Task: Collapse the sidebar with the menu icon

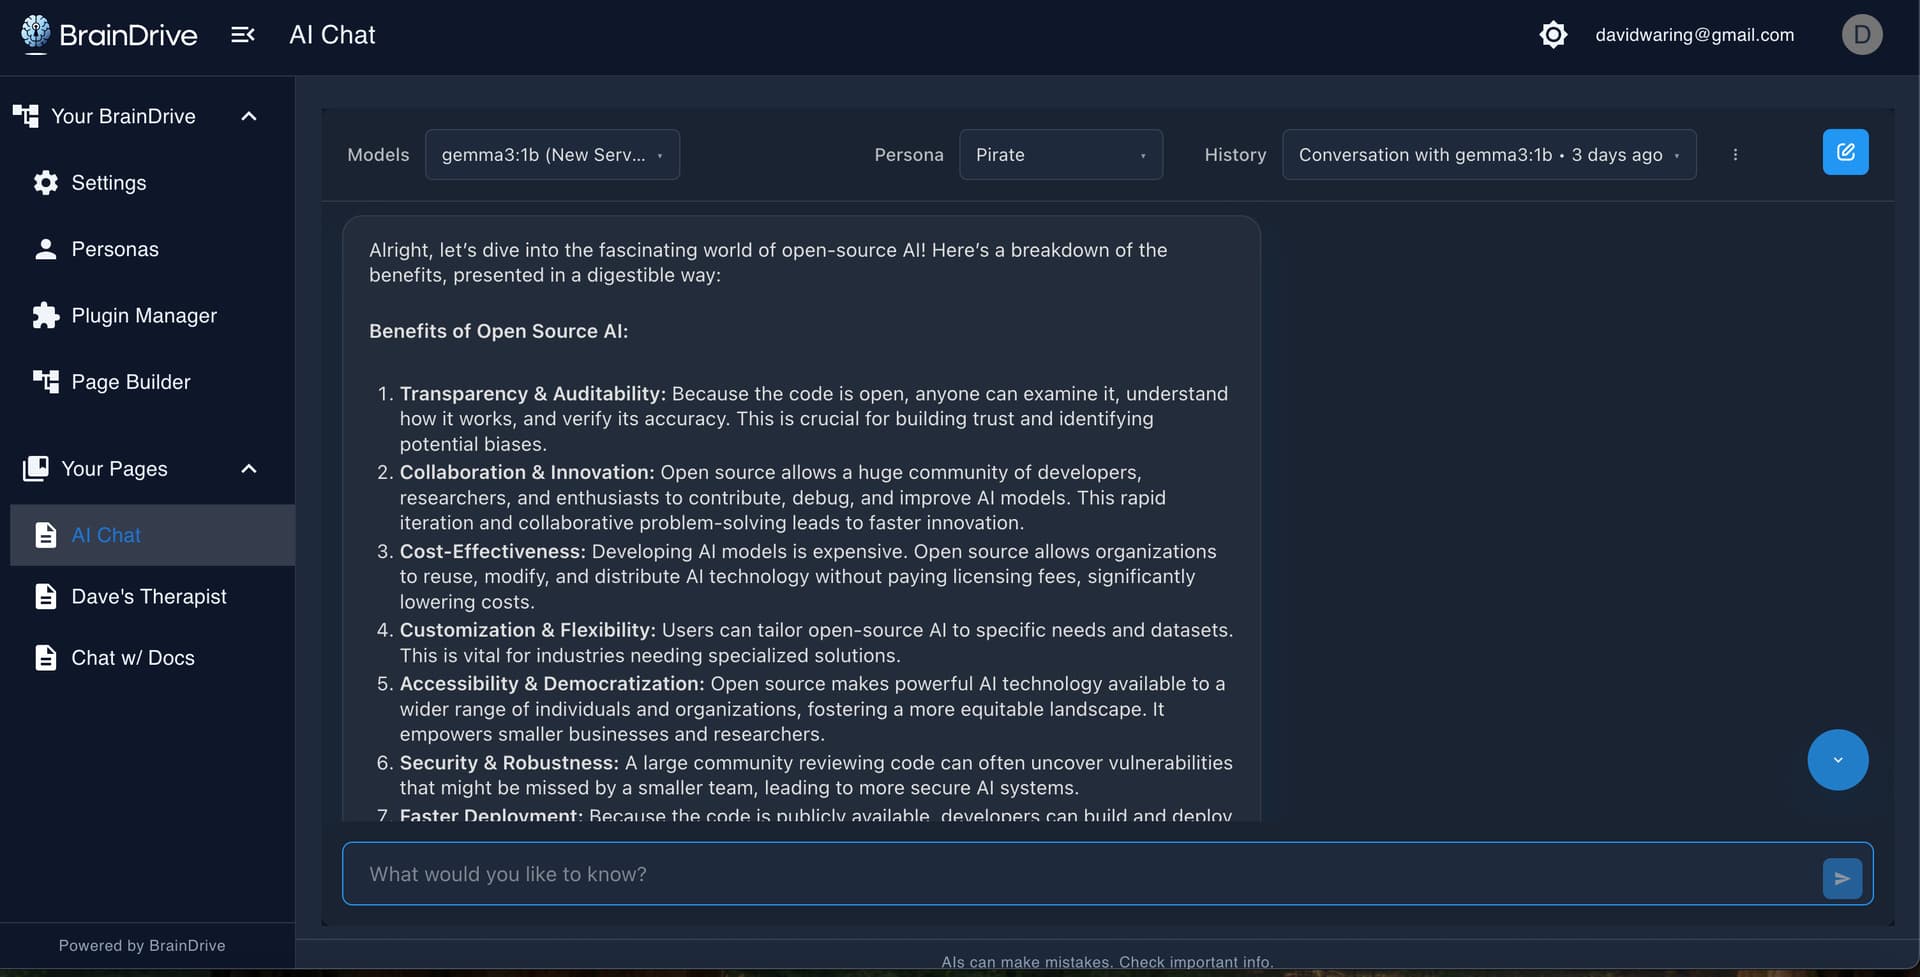Action: [x=243, y=35]
